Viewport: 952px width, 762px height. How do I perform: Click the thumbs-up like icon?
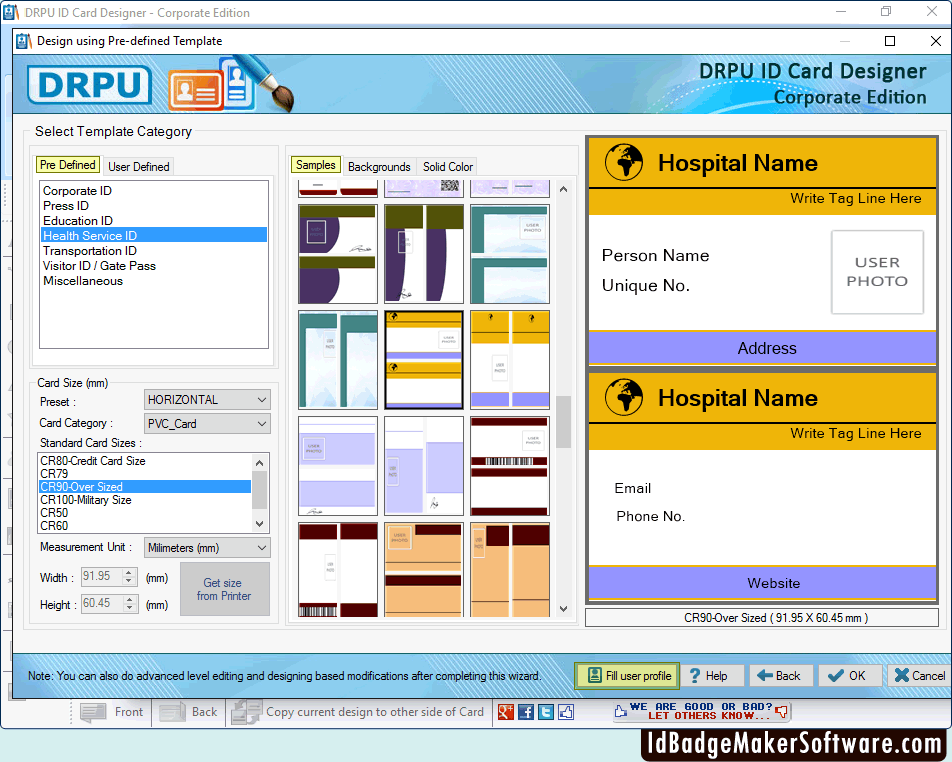pos(566,712)
